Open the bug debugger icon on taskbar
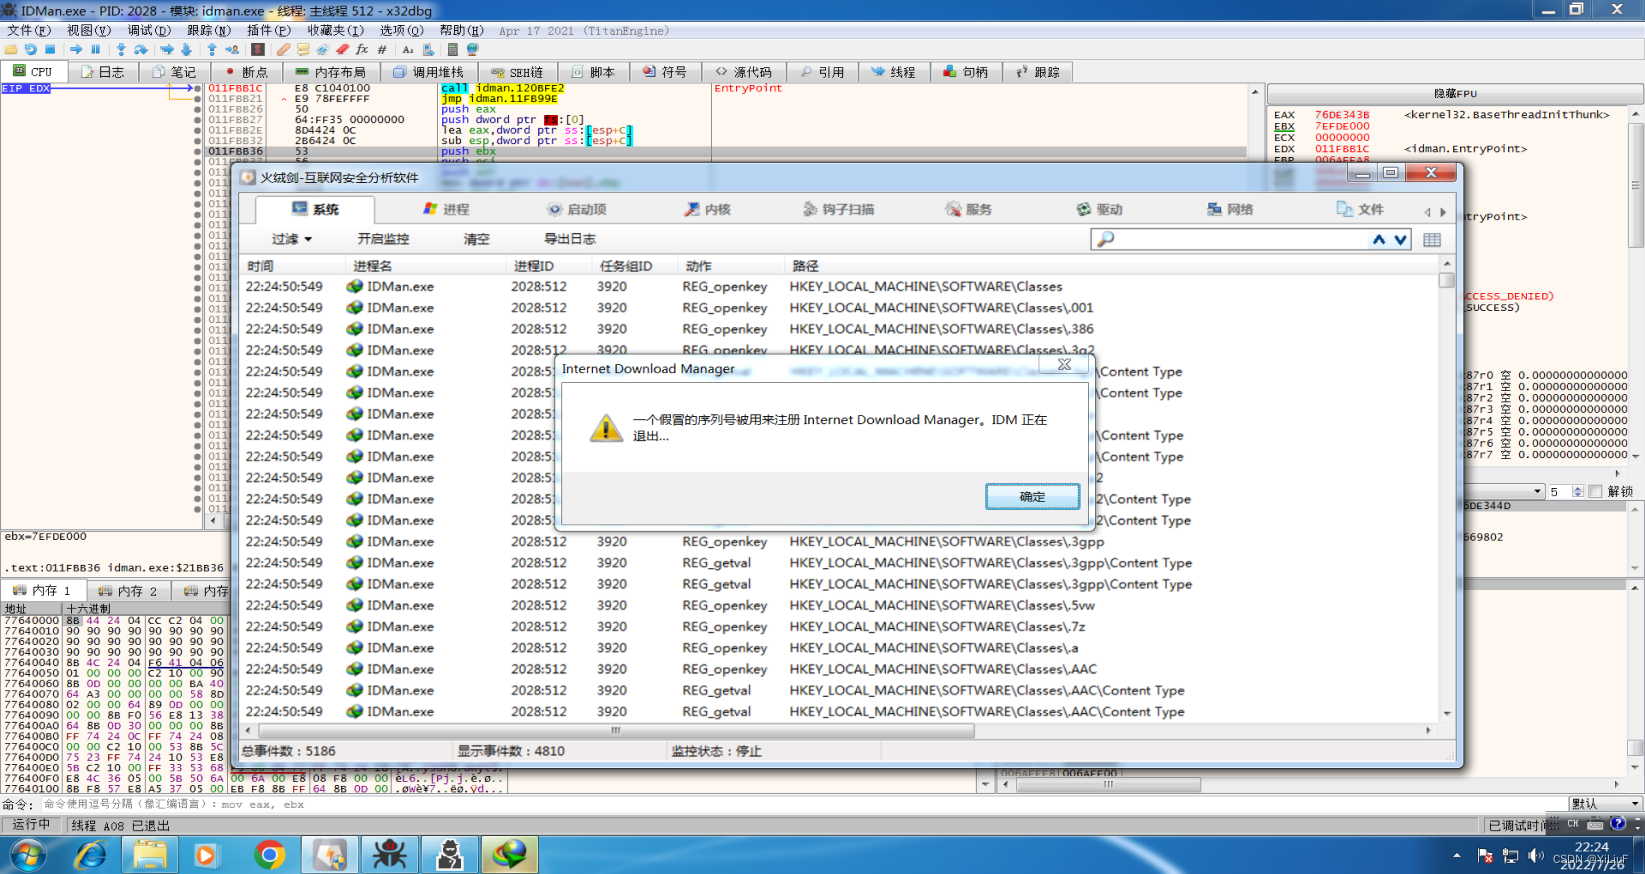The height and width of the screenshot is (874, 1645). click(389, 855)
